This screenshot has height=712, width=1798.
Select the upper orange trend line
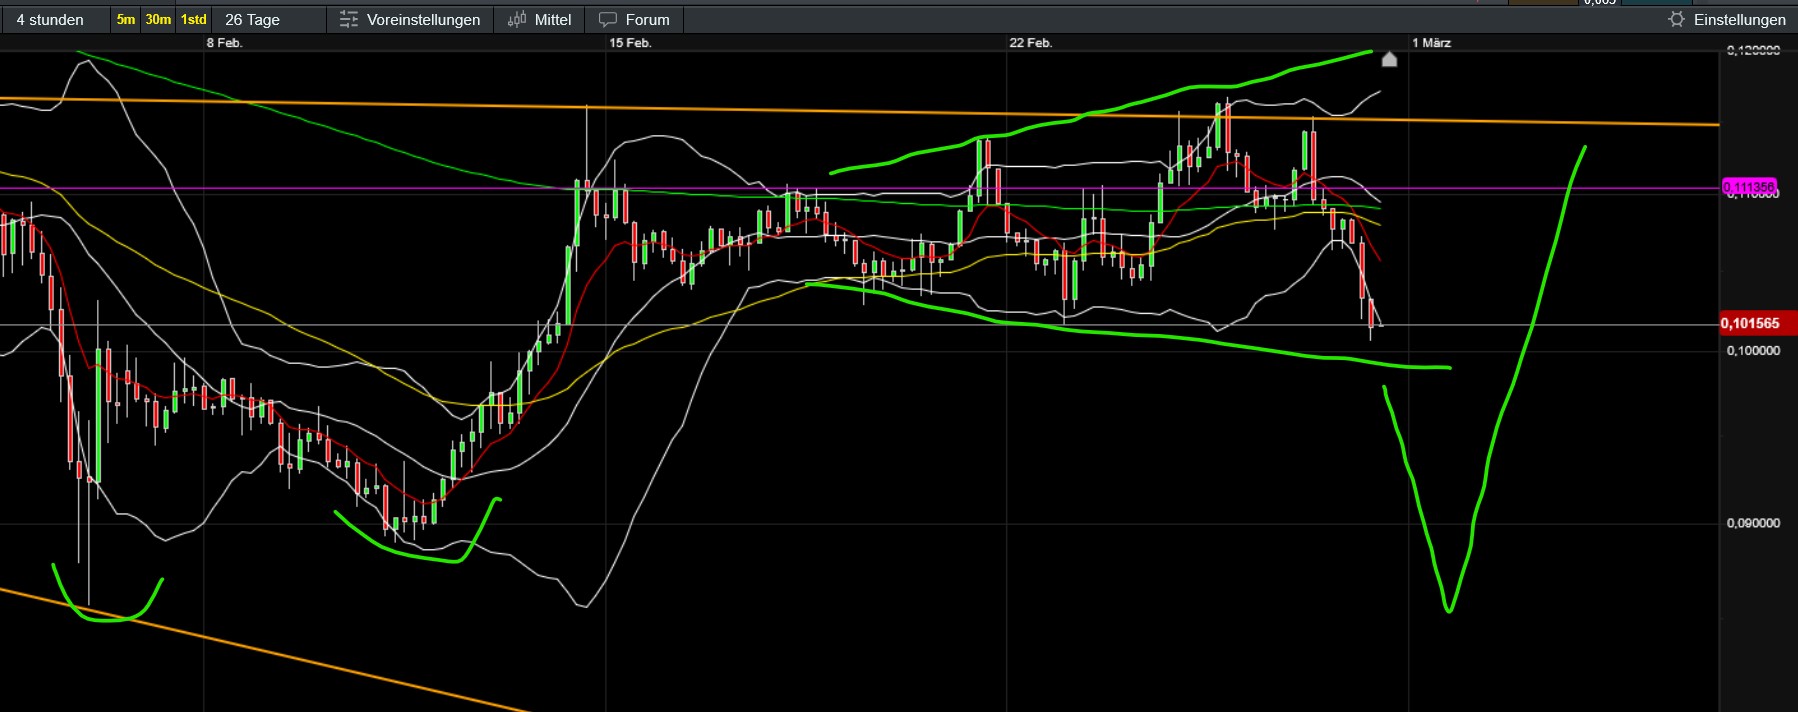coord(800,110)
